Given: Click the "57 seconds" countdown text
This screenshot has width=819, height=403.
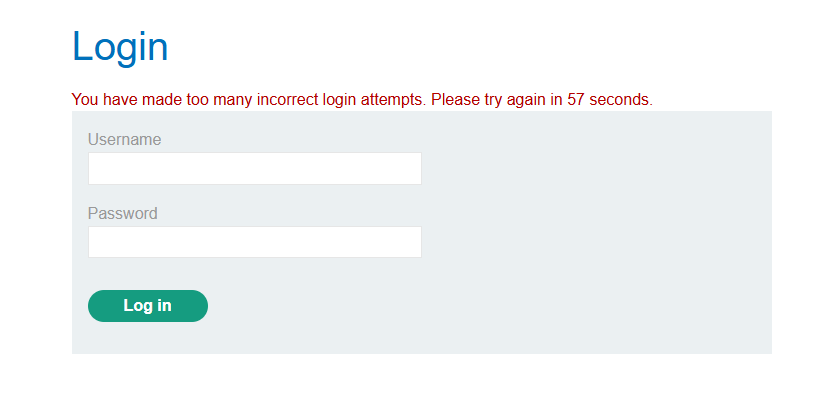Looking at the screenshot, I should (x=609, y=100).
